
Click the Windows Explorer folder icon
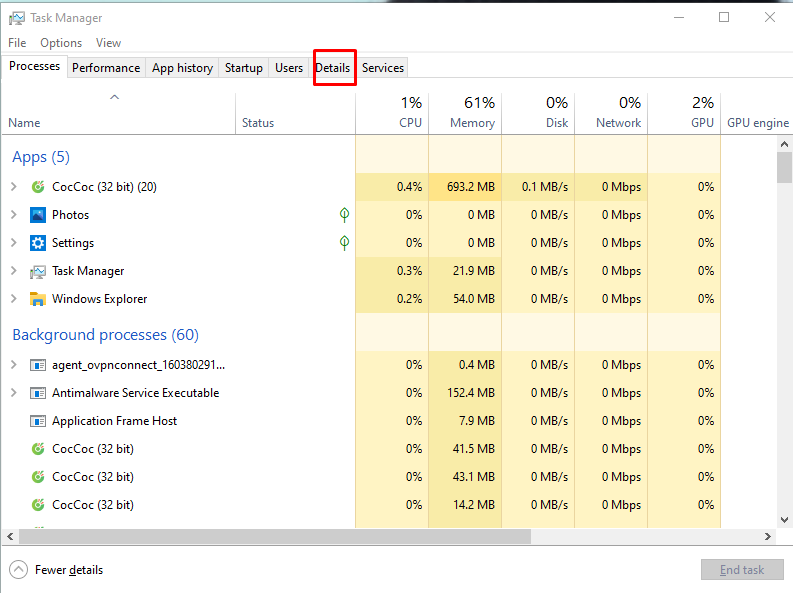click(x=38, y=299)
